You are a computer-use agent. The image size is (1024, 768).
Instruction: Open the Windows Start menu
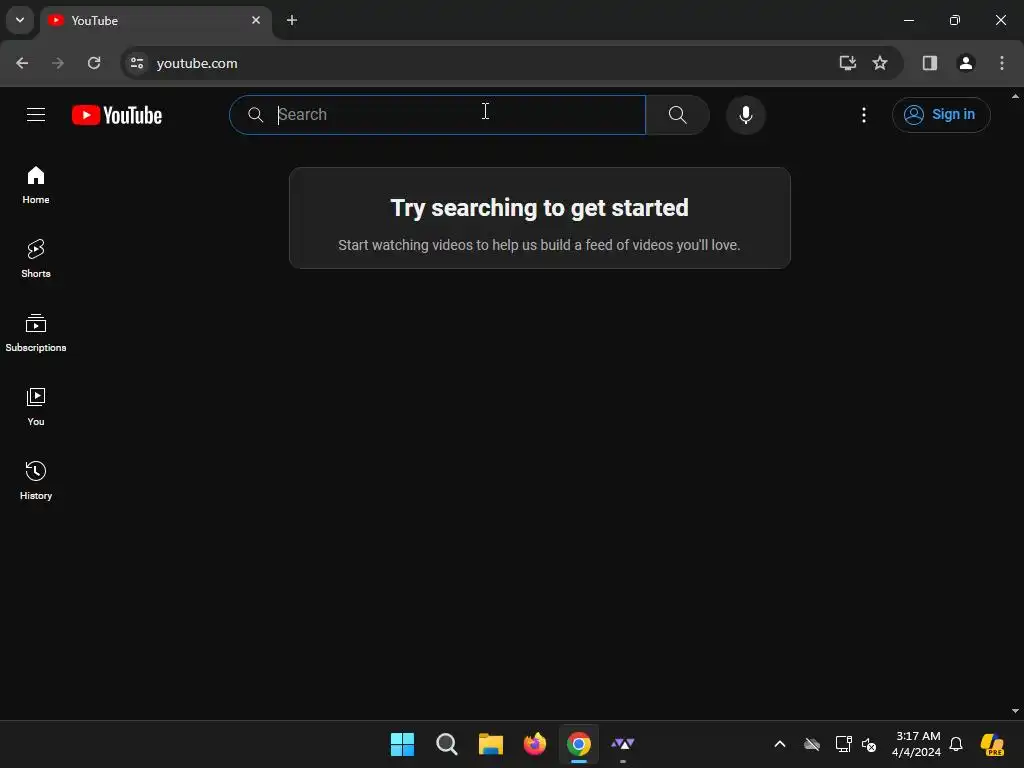(x=402, y=744)
